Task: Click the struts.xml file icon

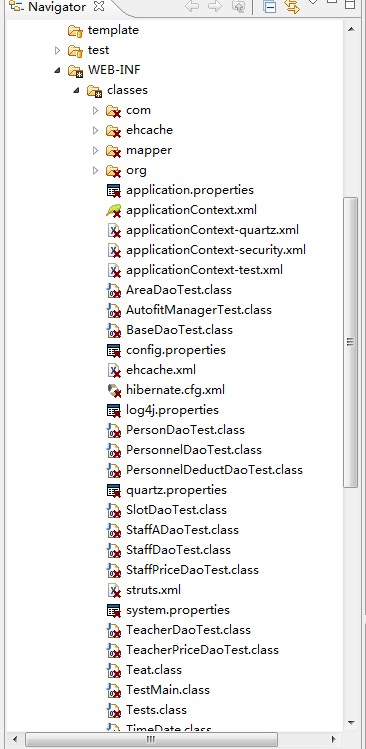Action: click(113, 590)
